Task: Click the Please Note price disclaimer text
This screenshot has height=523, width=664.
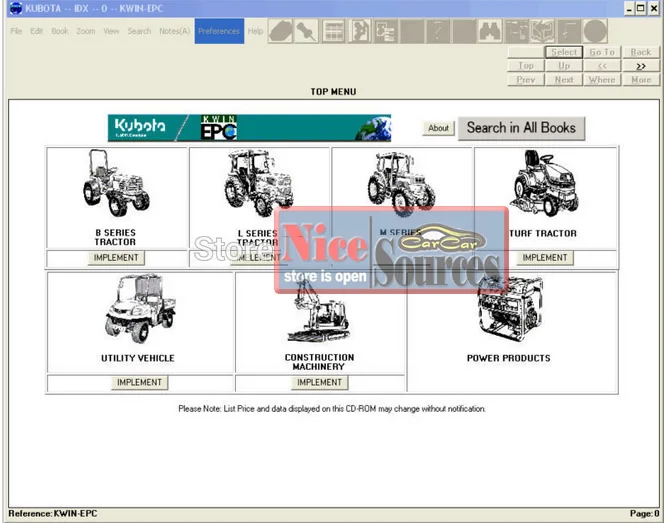Action: 332,409
